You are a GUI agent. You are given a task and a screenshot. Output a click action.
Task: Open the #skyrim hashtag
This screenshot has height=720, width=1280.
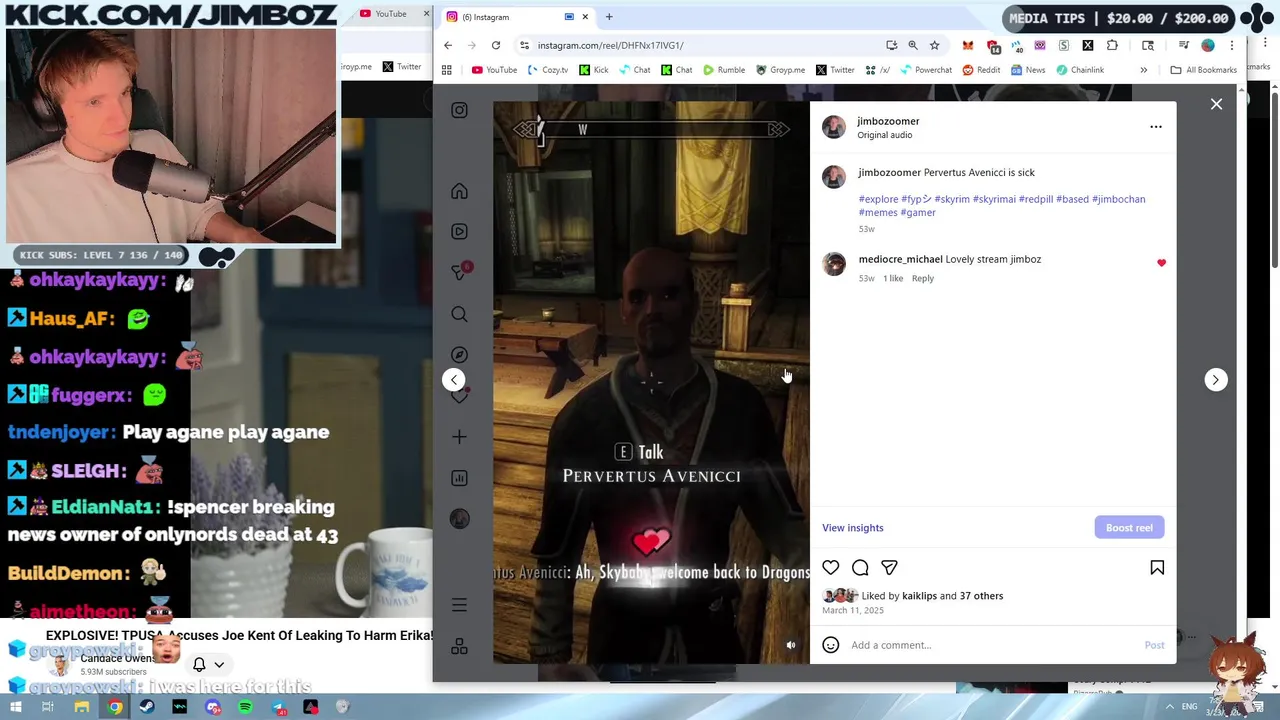[x=952, y=199]
